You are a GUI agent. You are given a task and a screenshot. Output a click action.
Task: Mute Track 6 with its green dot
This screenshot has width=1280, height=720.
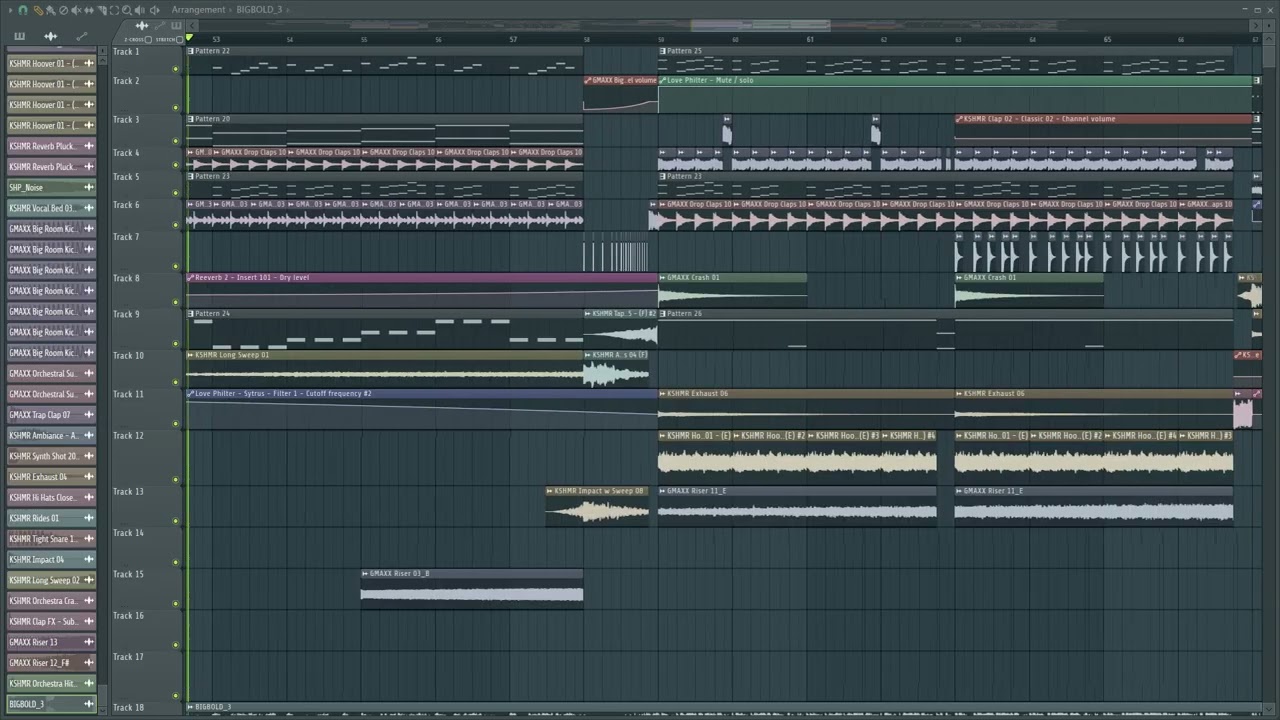click(x=176, y=225)
